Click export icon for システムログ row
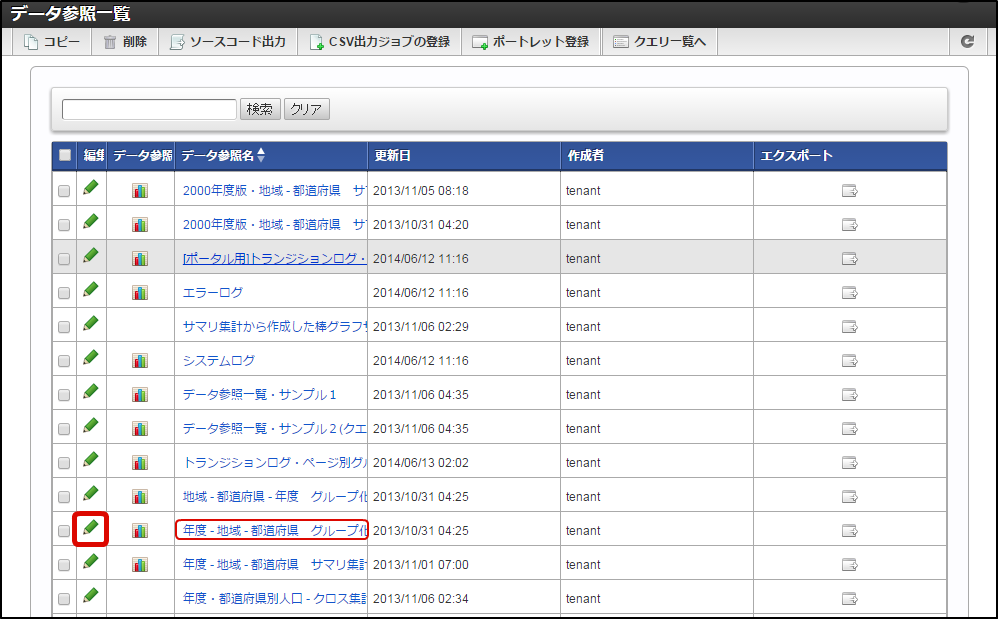 point(849,361)
